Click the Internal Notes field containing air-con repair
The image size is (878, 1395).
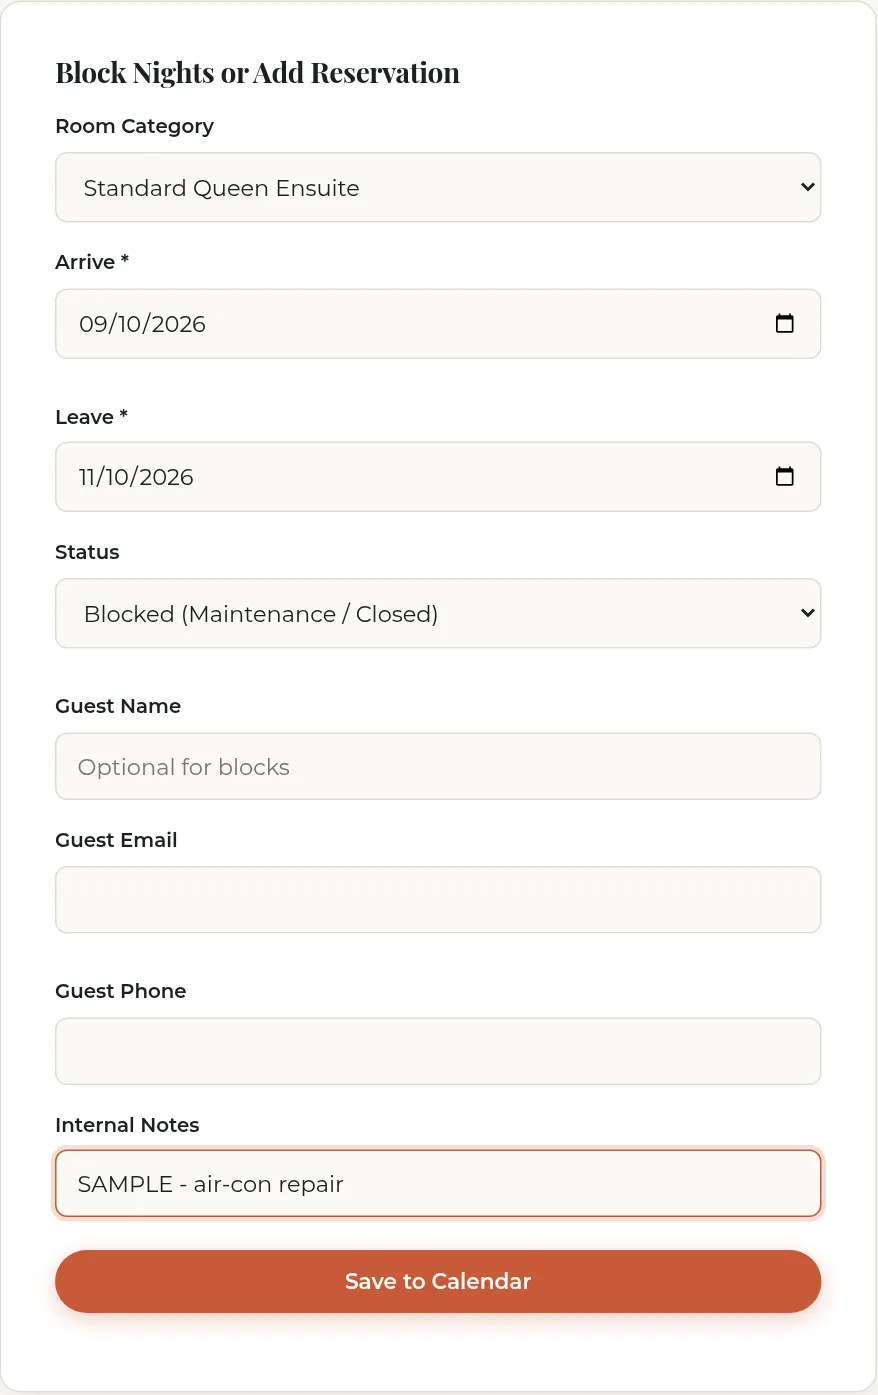tap(438, 1184)
